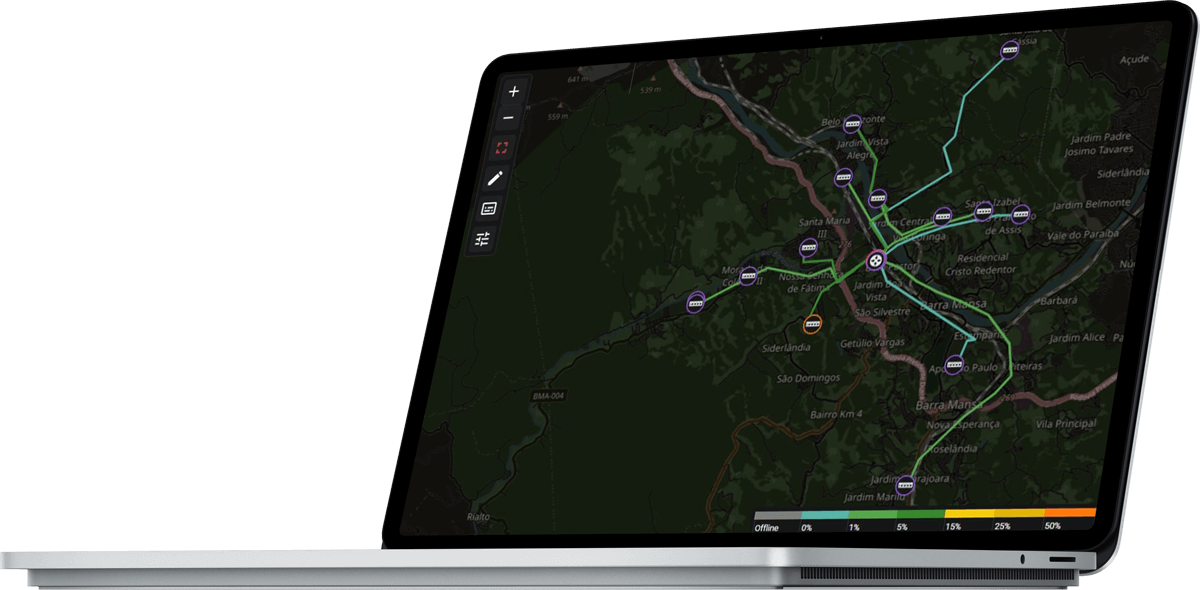Click the yellow 15% legend segment
This screenshot has height=590, width=1200.
pyautogui.click(x=969, y=513)
